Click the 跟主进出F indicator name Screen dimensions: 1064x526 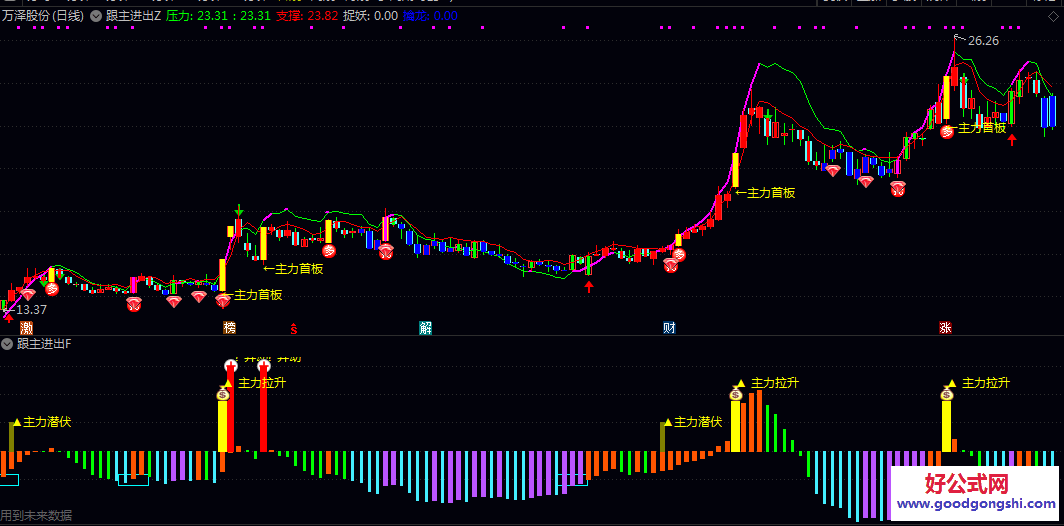point(43,345)
